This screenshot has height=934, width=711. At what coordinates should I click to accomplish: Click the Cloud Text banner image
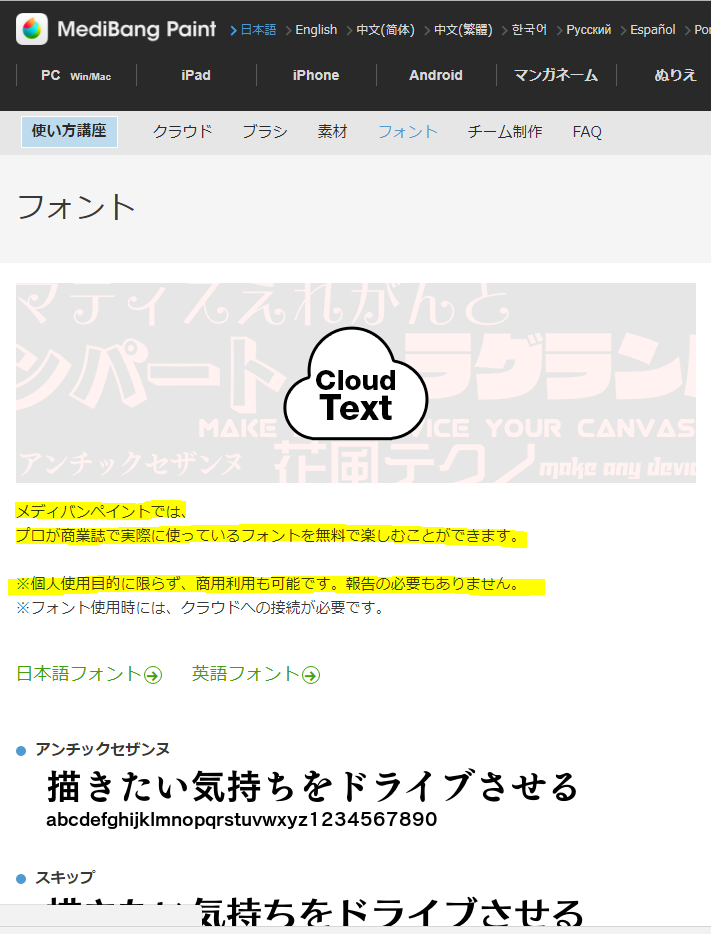tap(356, 382)
